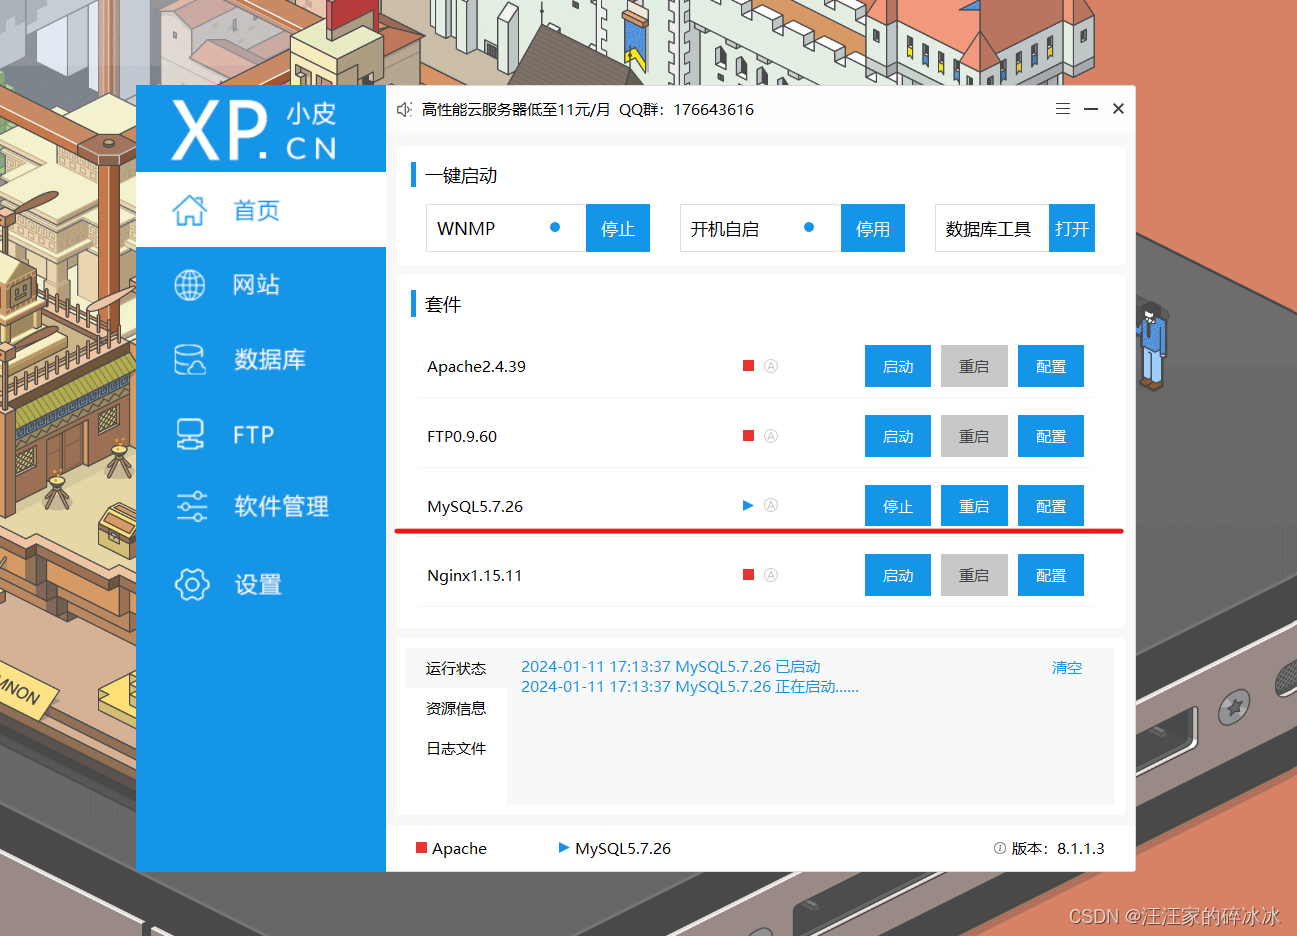This screenshot has width=1297, height=936.
Task: Click the 高性能云服务器 announcement text
Action: (588, 109)
